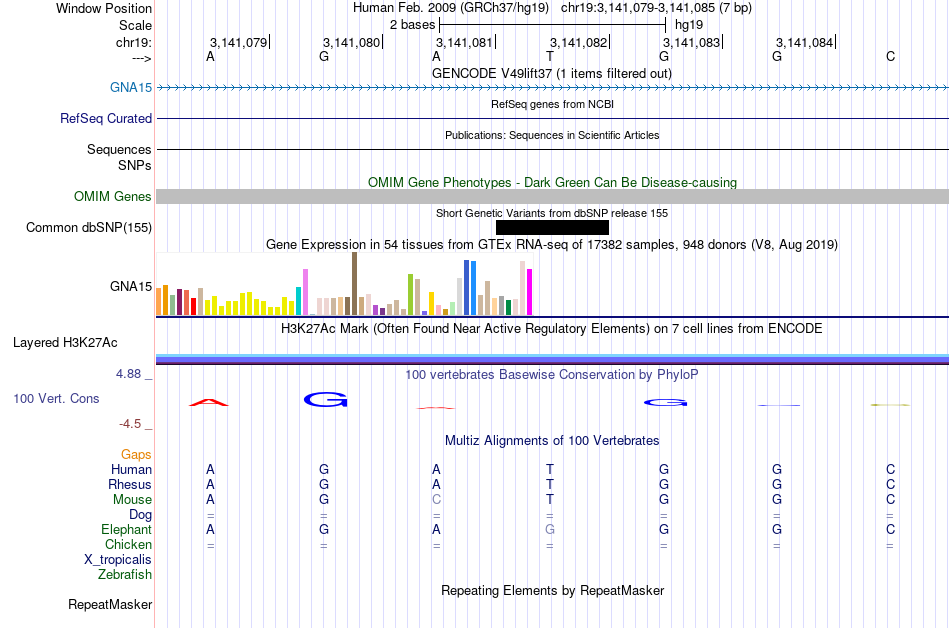Click the Scale label on the left
The width and height of the screenshot is (950, 628).
coord(135,25)
